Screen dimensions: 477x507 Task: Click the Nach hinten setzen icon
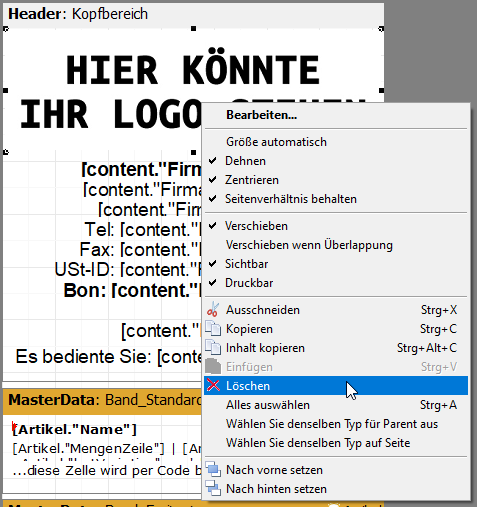213,489
